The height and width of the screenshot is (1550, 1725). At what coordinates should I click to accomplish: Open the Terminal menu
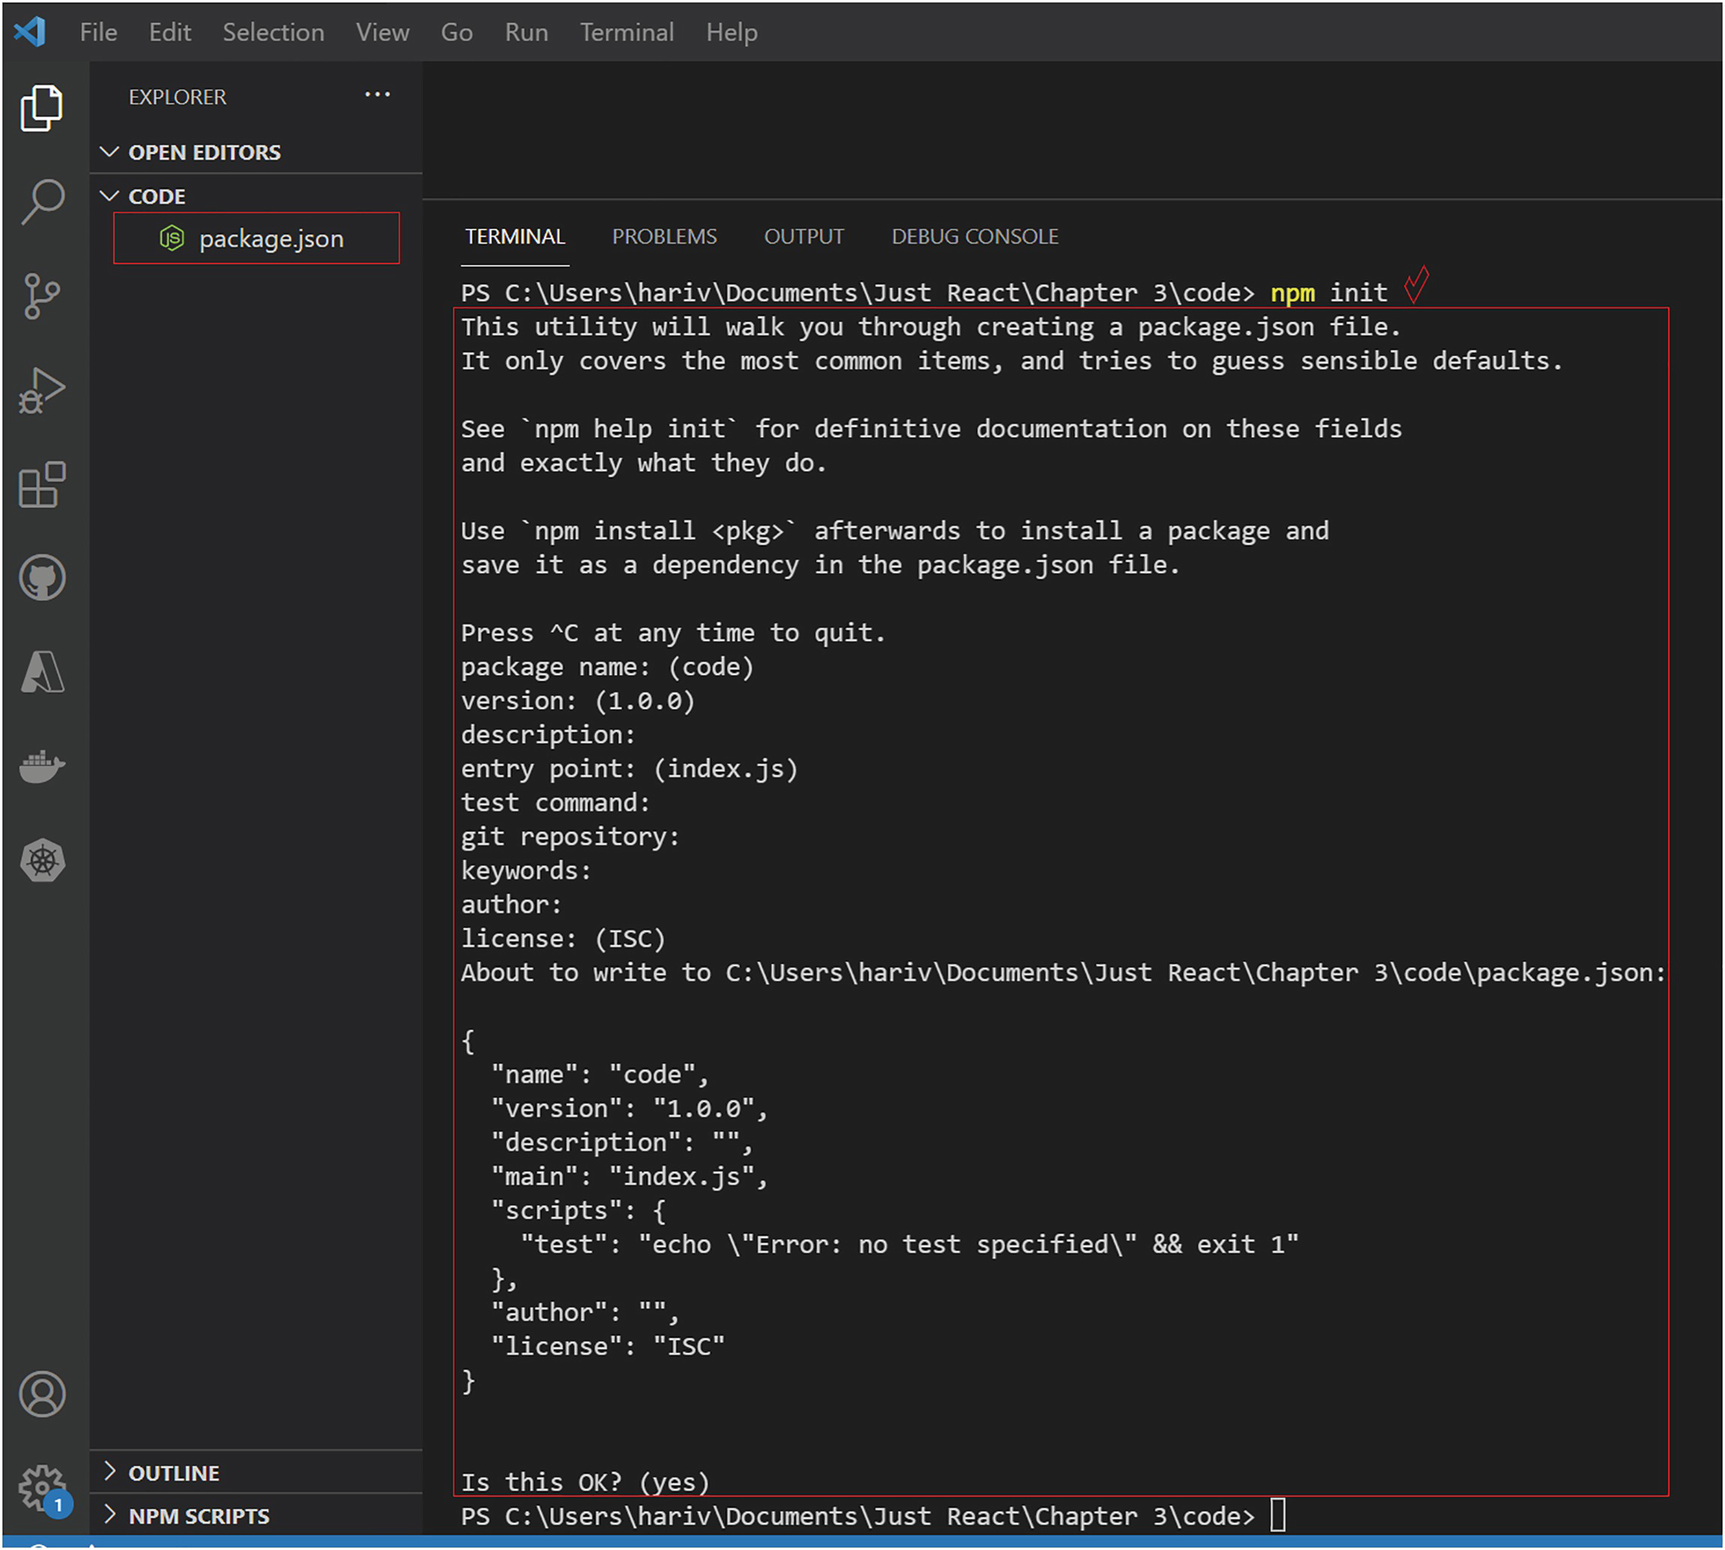(x=626, y=32)
